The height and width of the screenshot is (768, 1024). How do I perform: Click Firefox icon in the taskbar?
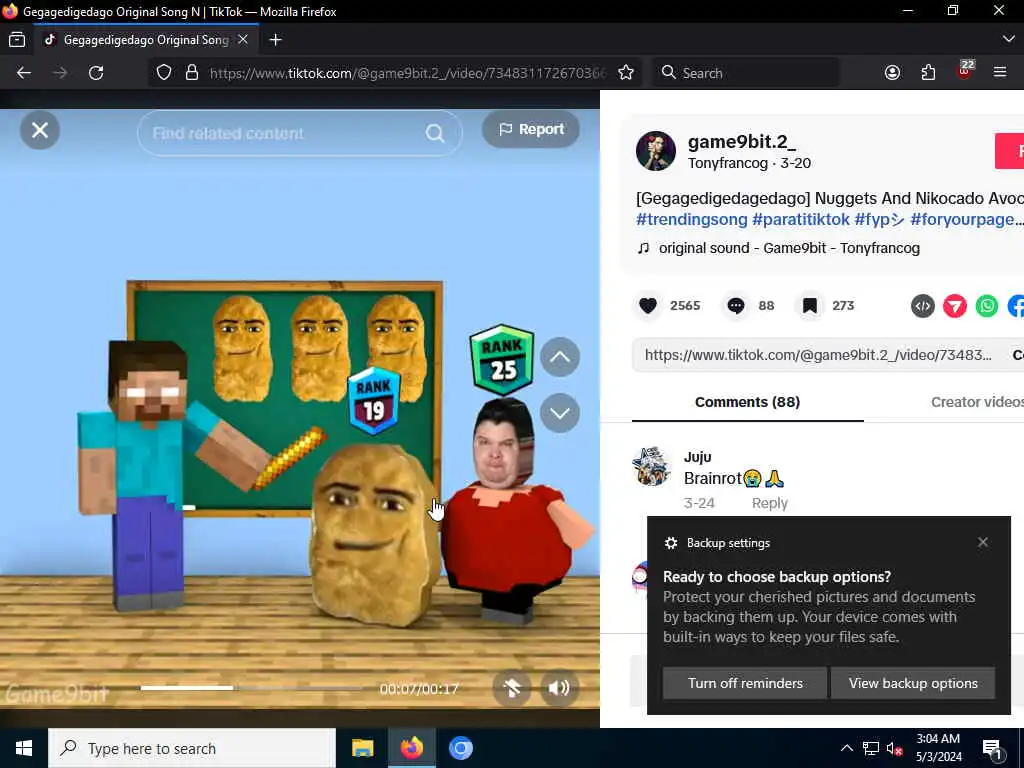[411, 748]
